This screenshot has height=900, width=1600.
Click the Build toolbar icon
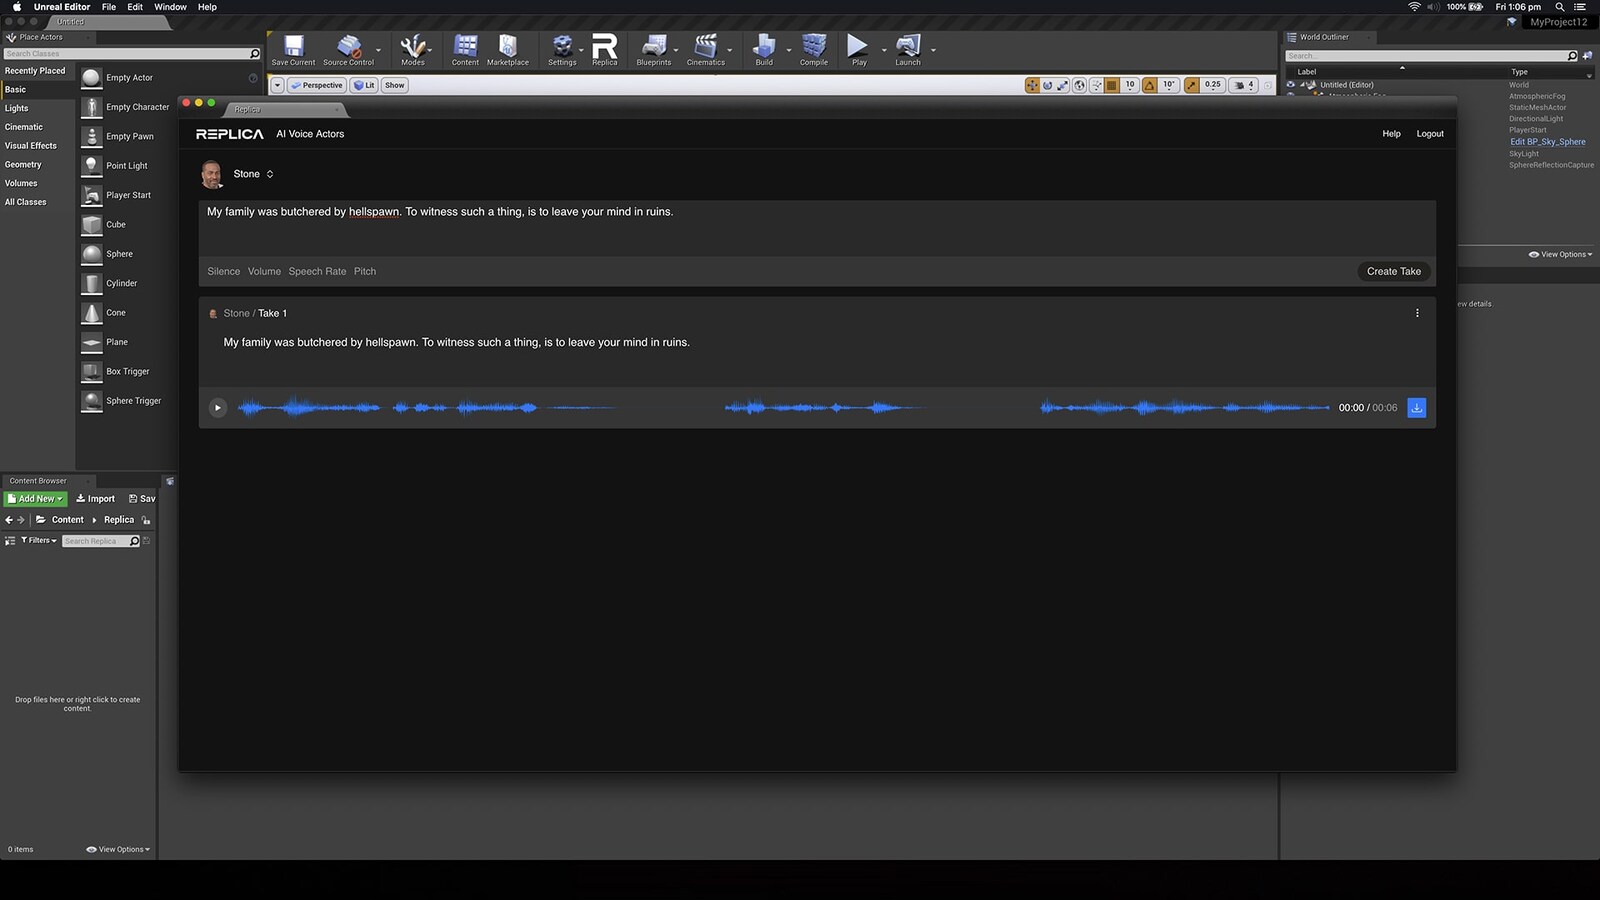(x=764, y=48)
